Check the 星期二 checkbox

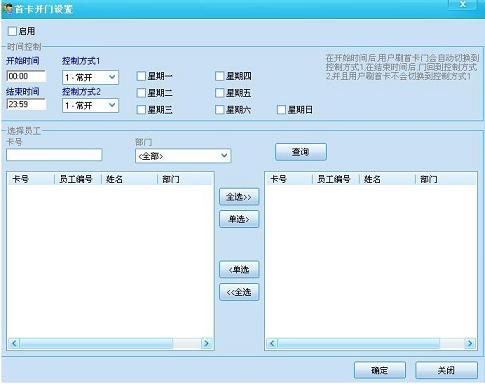141,93
